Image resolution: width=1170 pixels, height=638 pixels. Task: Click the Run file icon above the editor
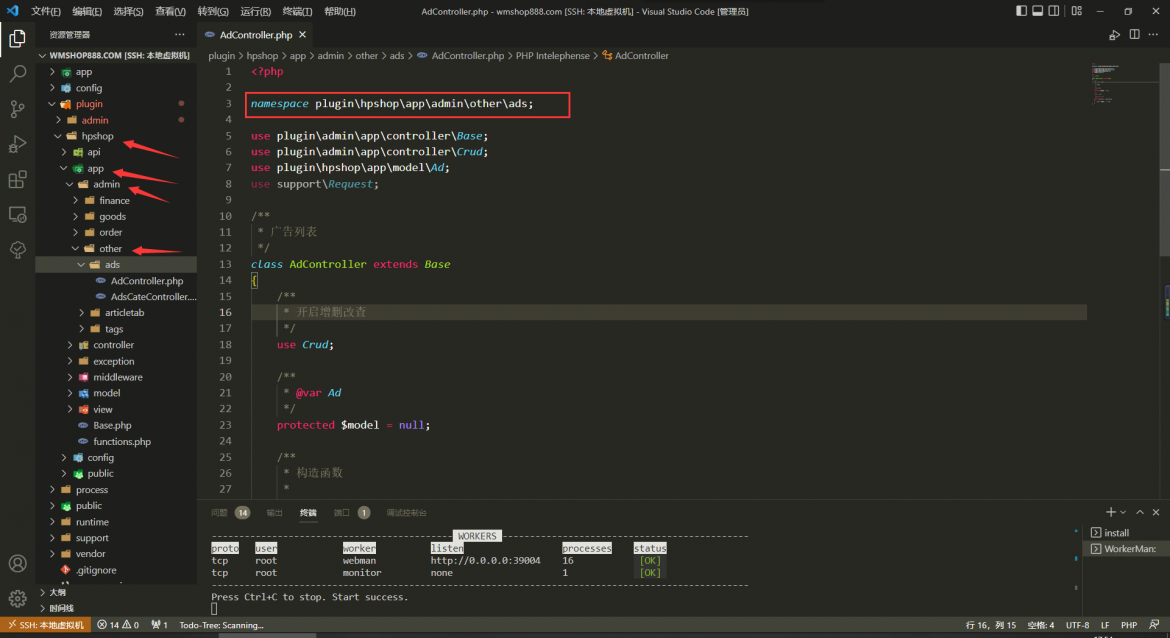pyautogui.click(x=1114, y=35)
